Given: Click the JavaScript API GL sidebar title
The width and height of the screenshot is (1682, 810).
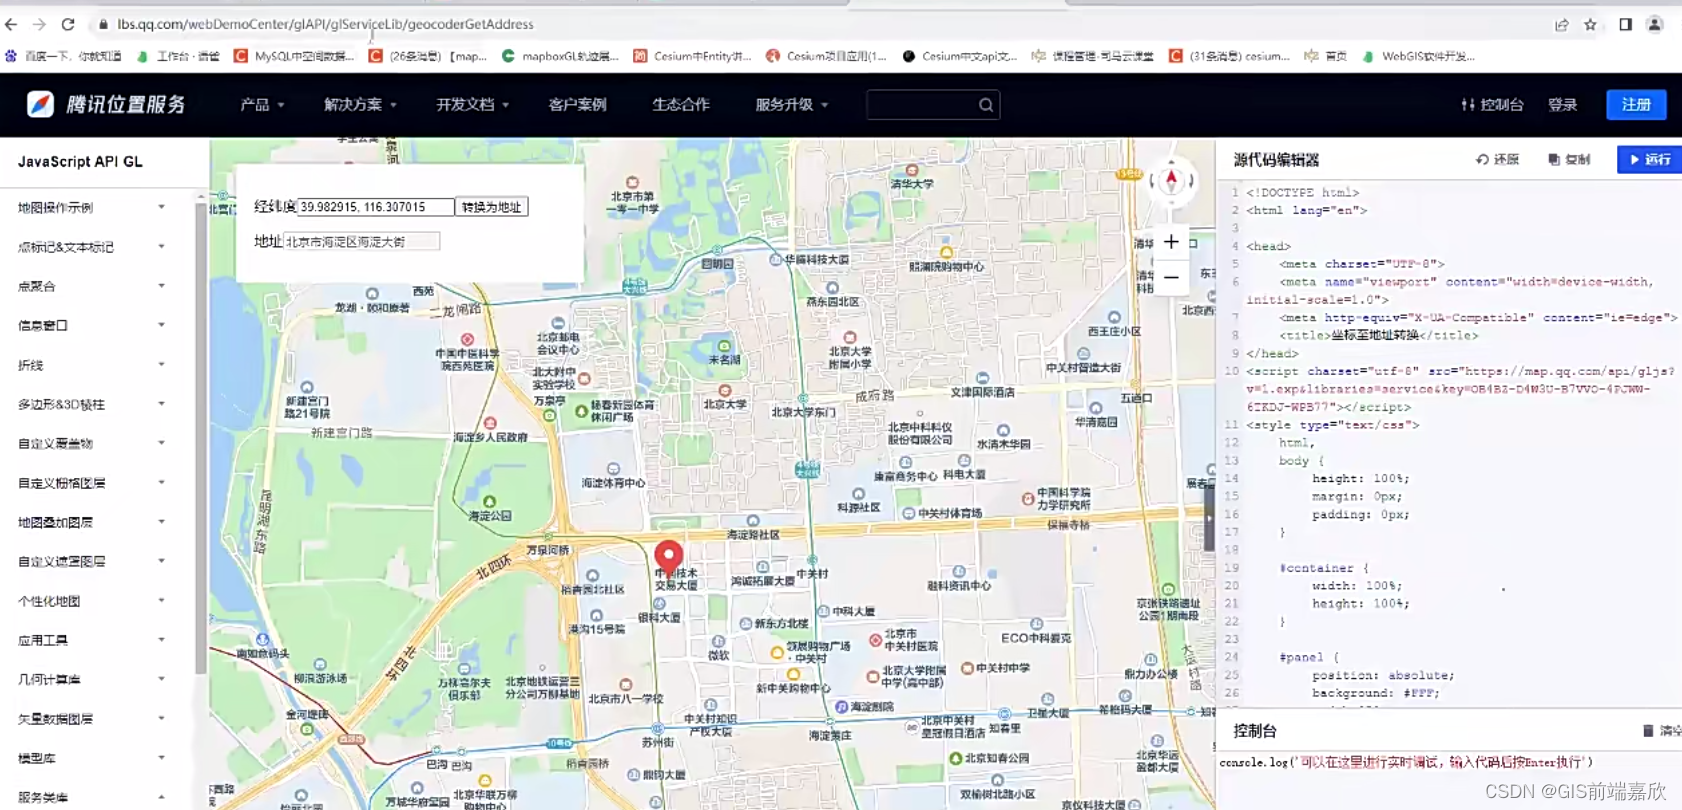Looking at the screenshot, I should click(x=80, y=162).
